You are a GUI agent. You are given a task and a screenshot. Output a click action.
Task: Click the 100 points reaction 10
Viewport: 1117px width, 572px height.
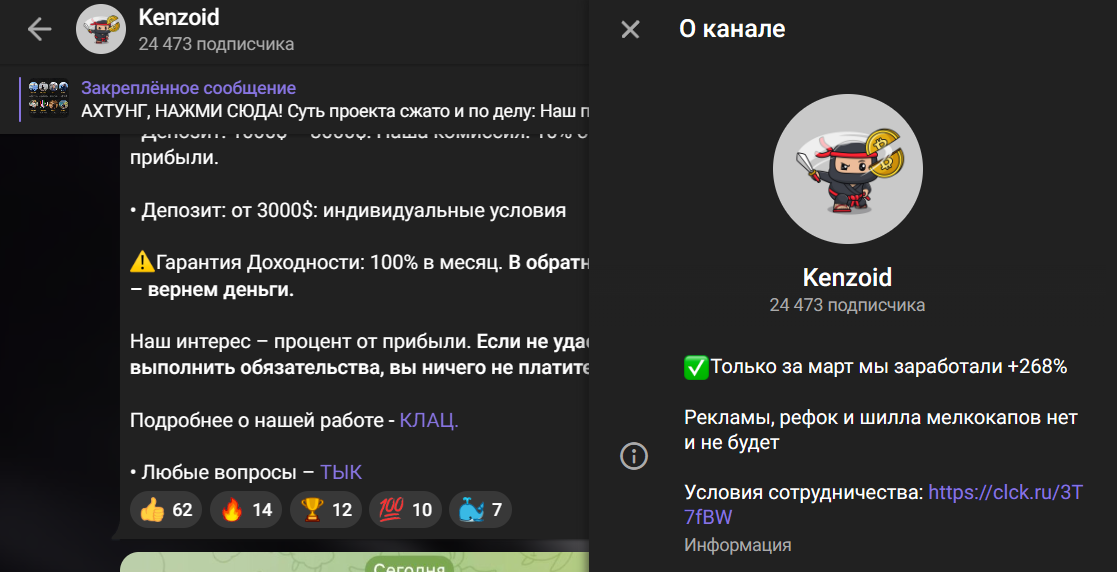point(405,510)
